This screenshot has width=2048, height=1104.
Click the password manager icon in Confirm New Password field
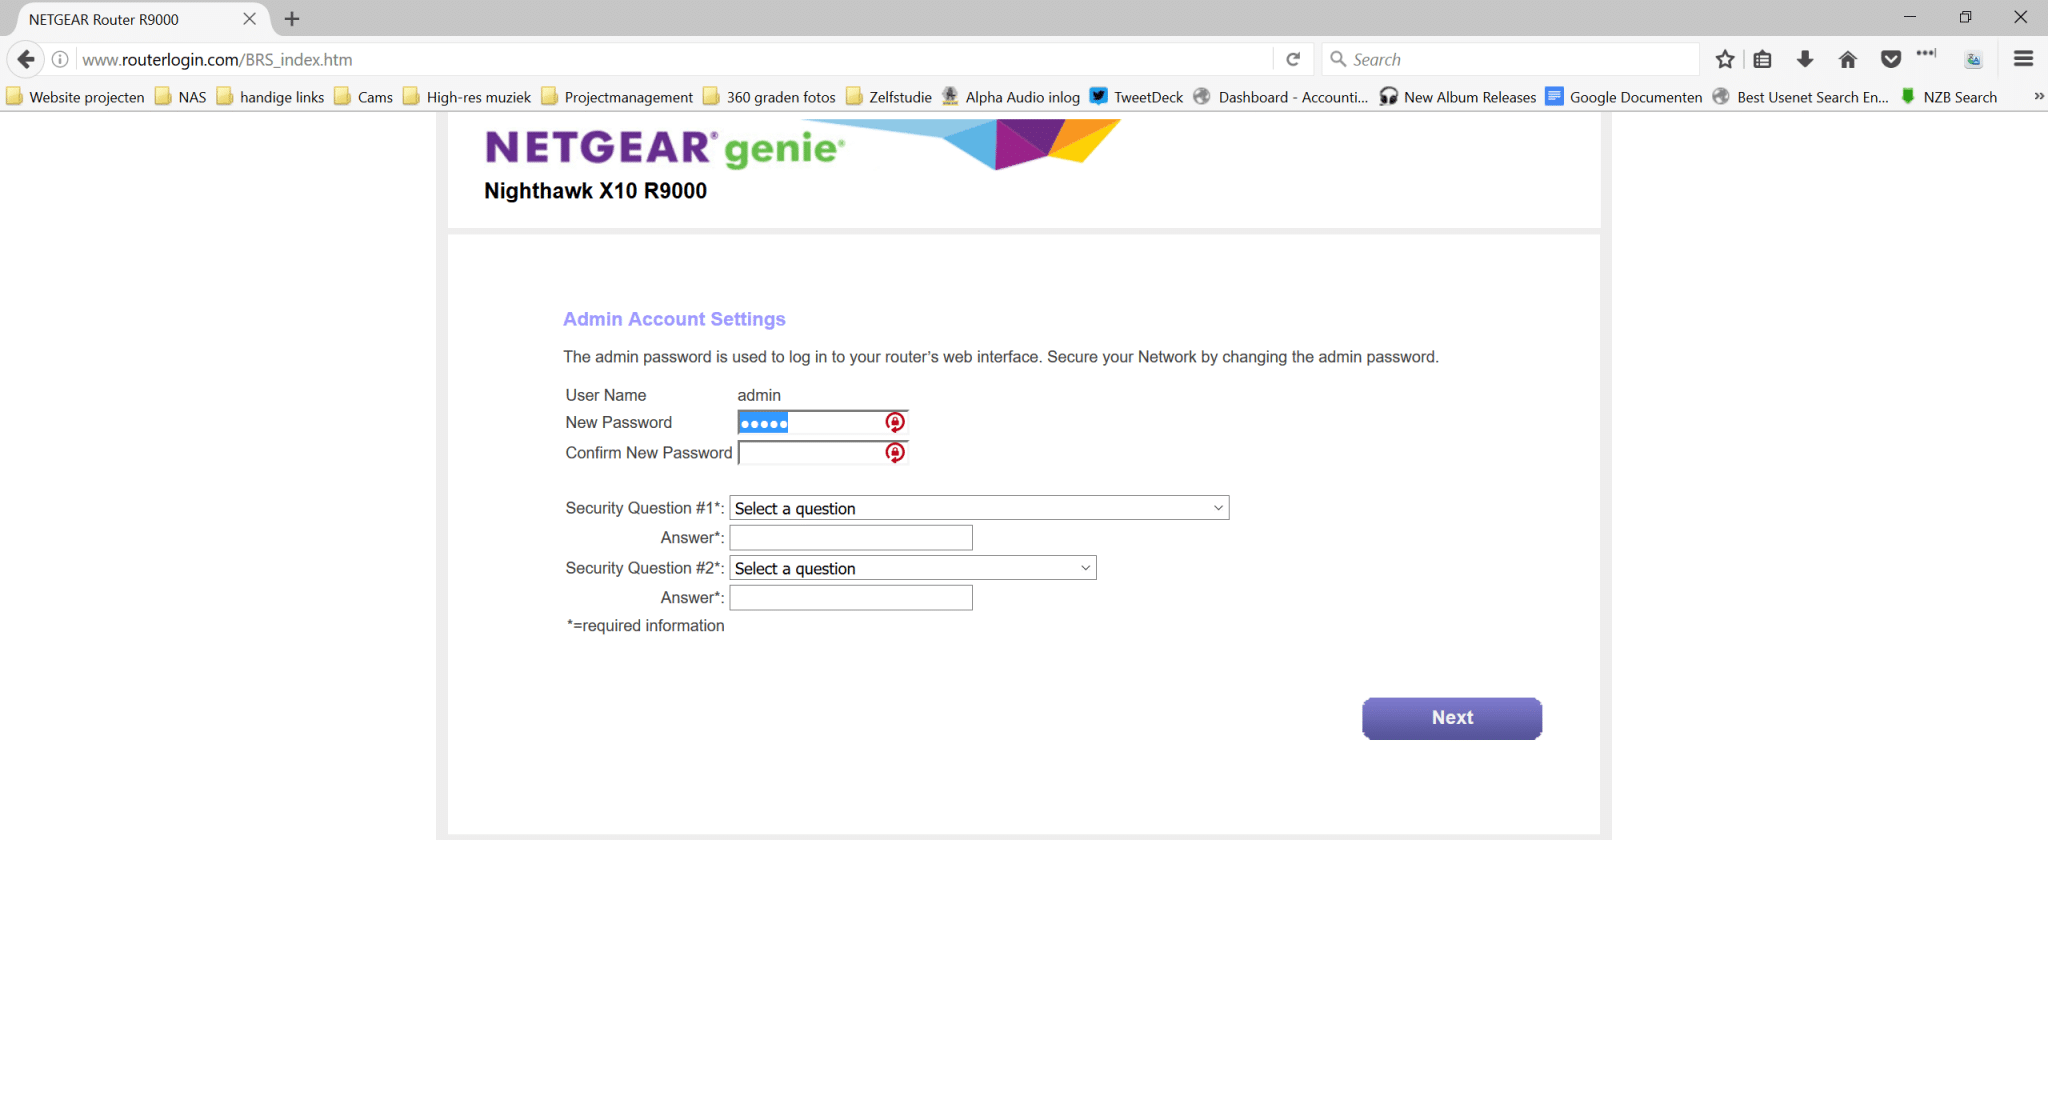click(895, 452)
